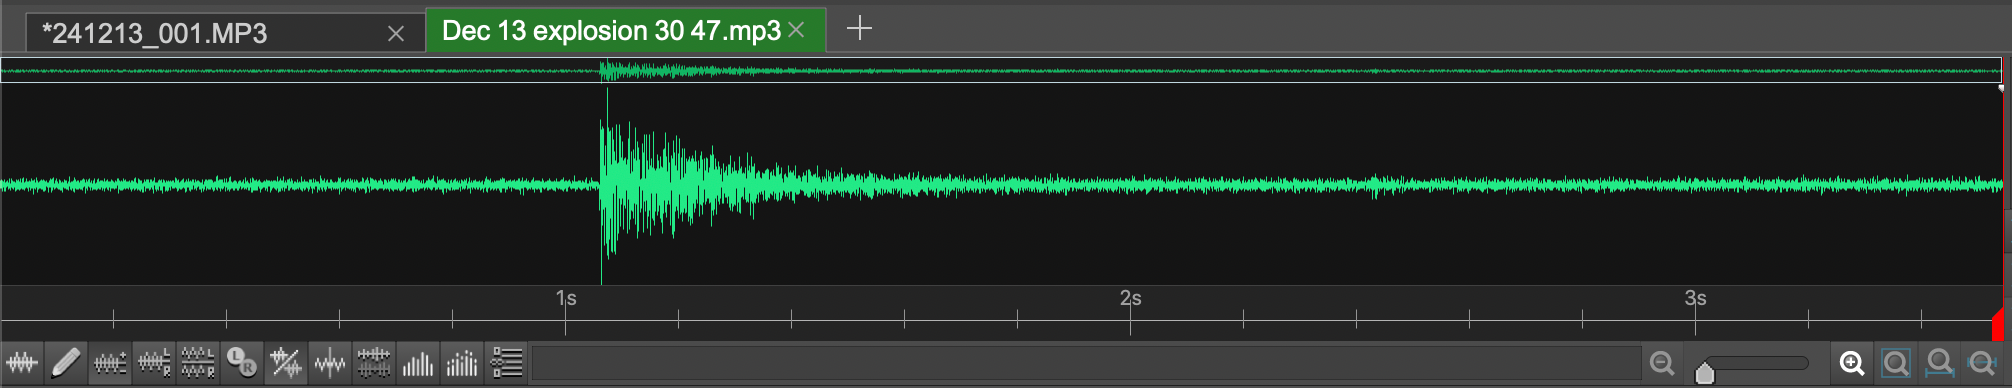Click the 2s mark on the time ruler
Viewport: 2012px width, 388px height.
tap(1131, 299)
